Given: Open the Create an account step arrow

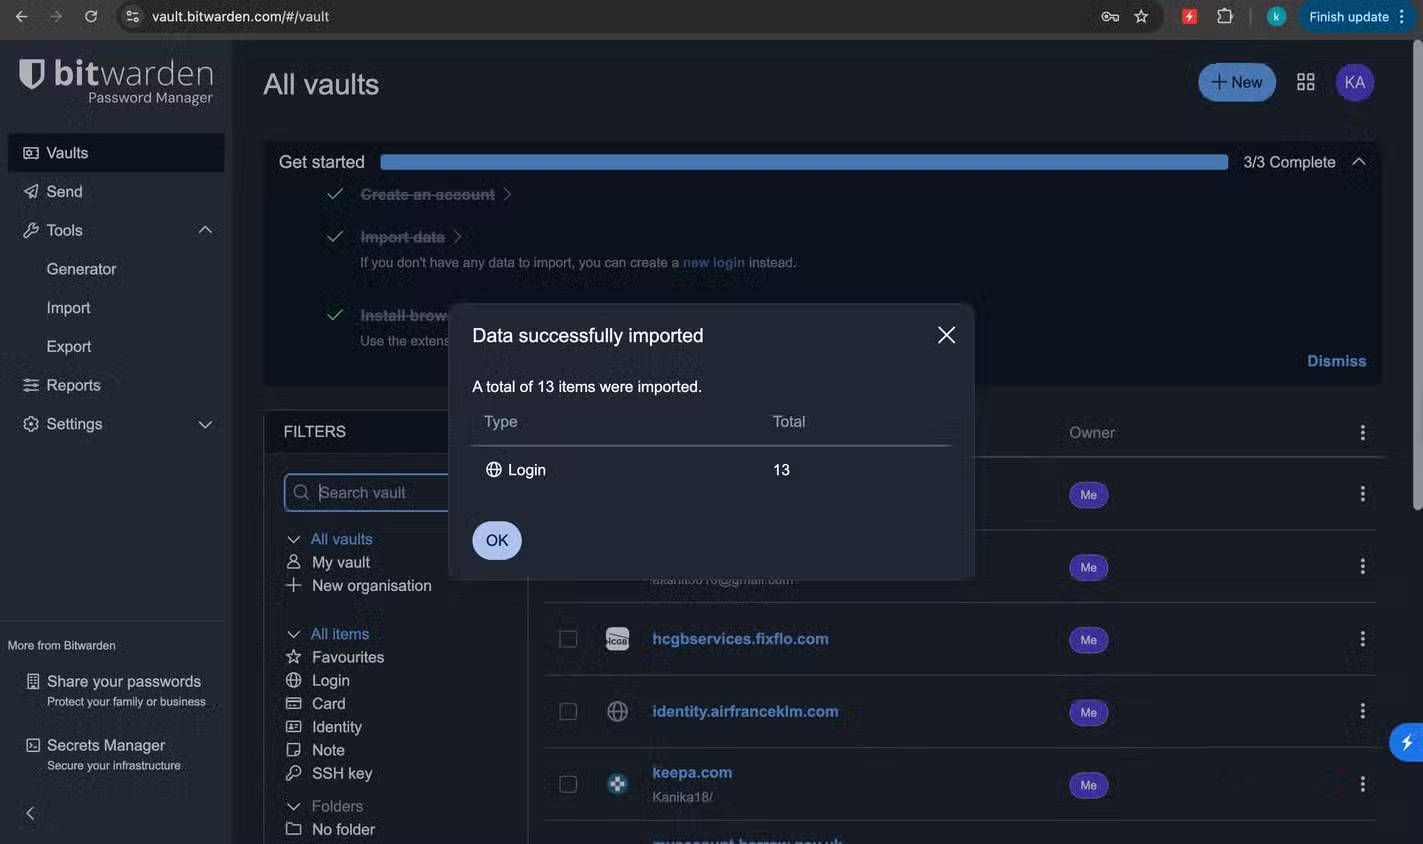Looking at the screenshot, I should (508, 194).
